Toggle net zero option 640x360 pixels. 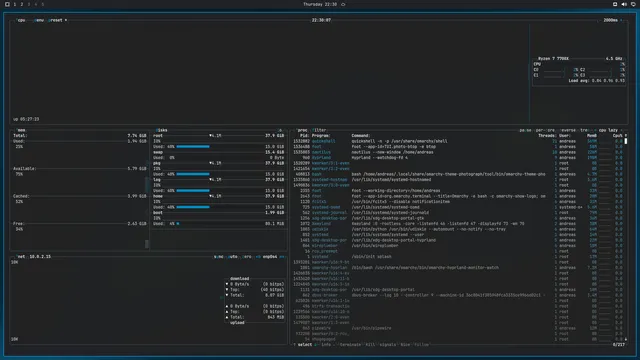point(247,257)
